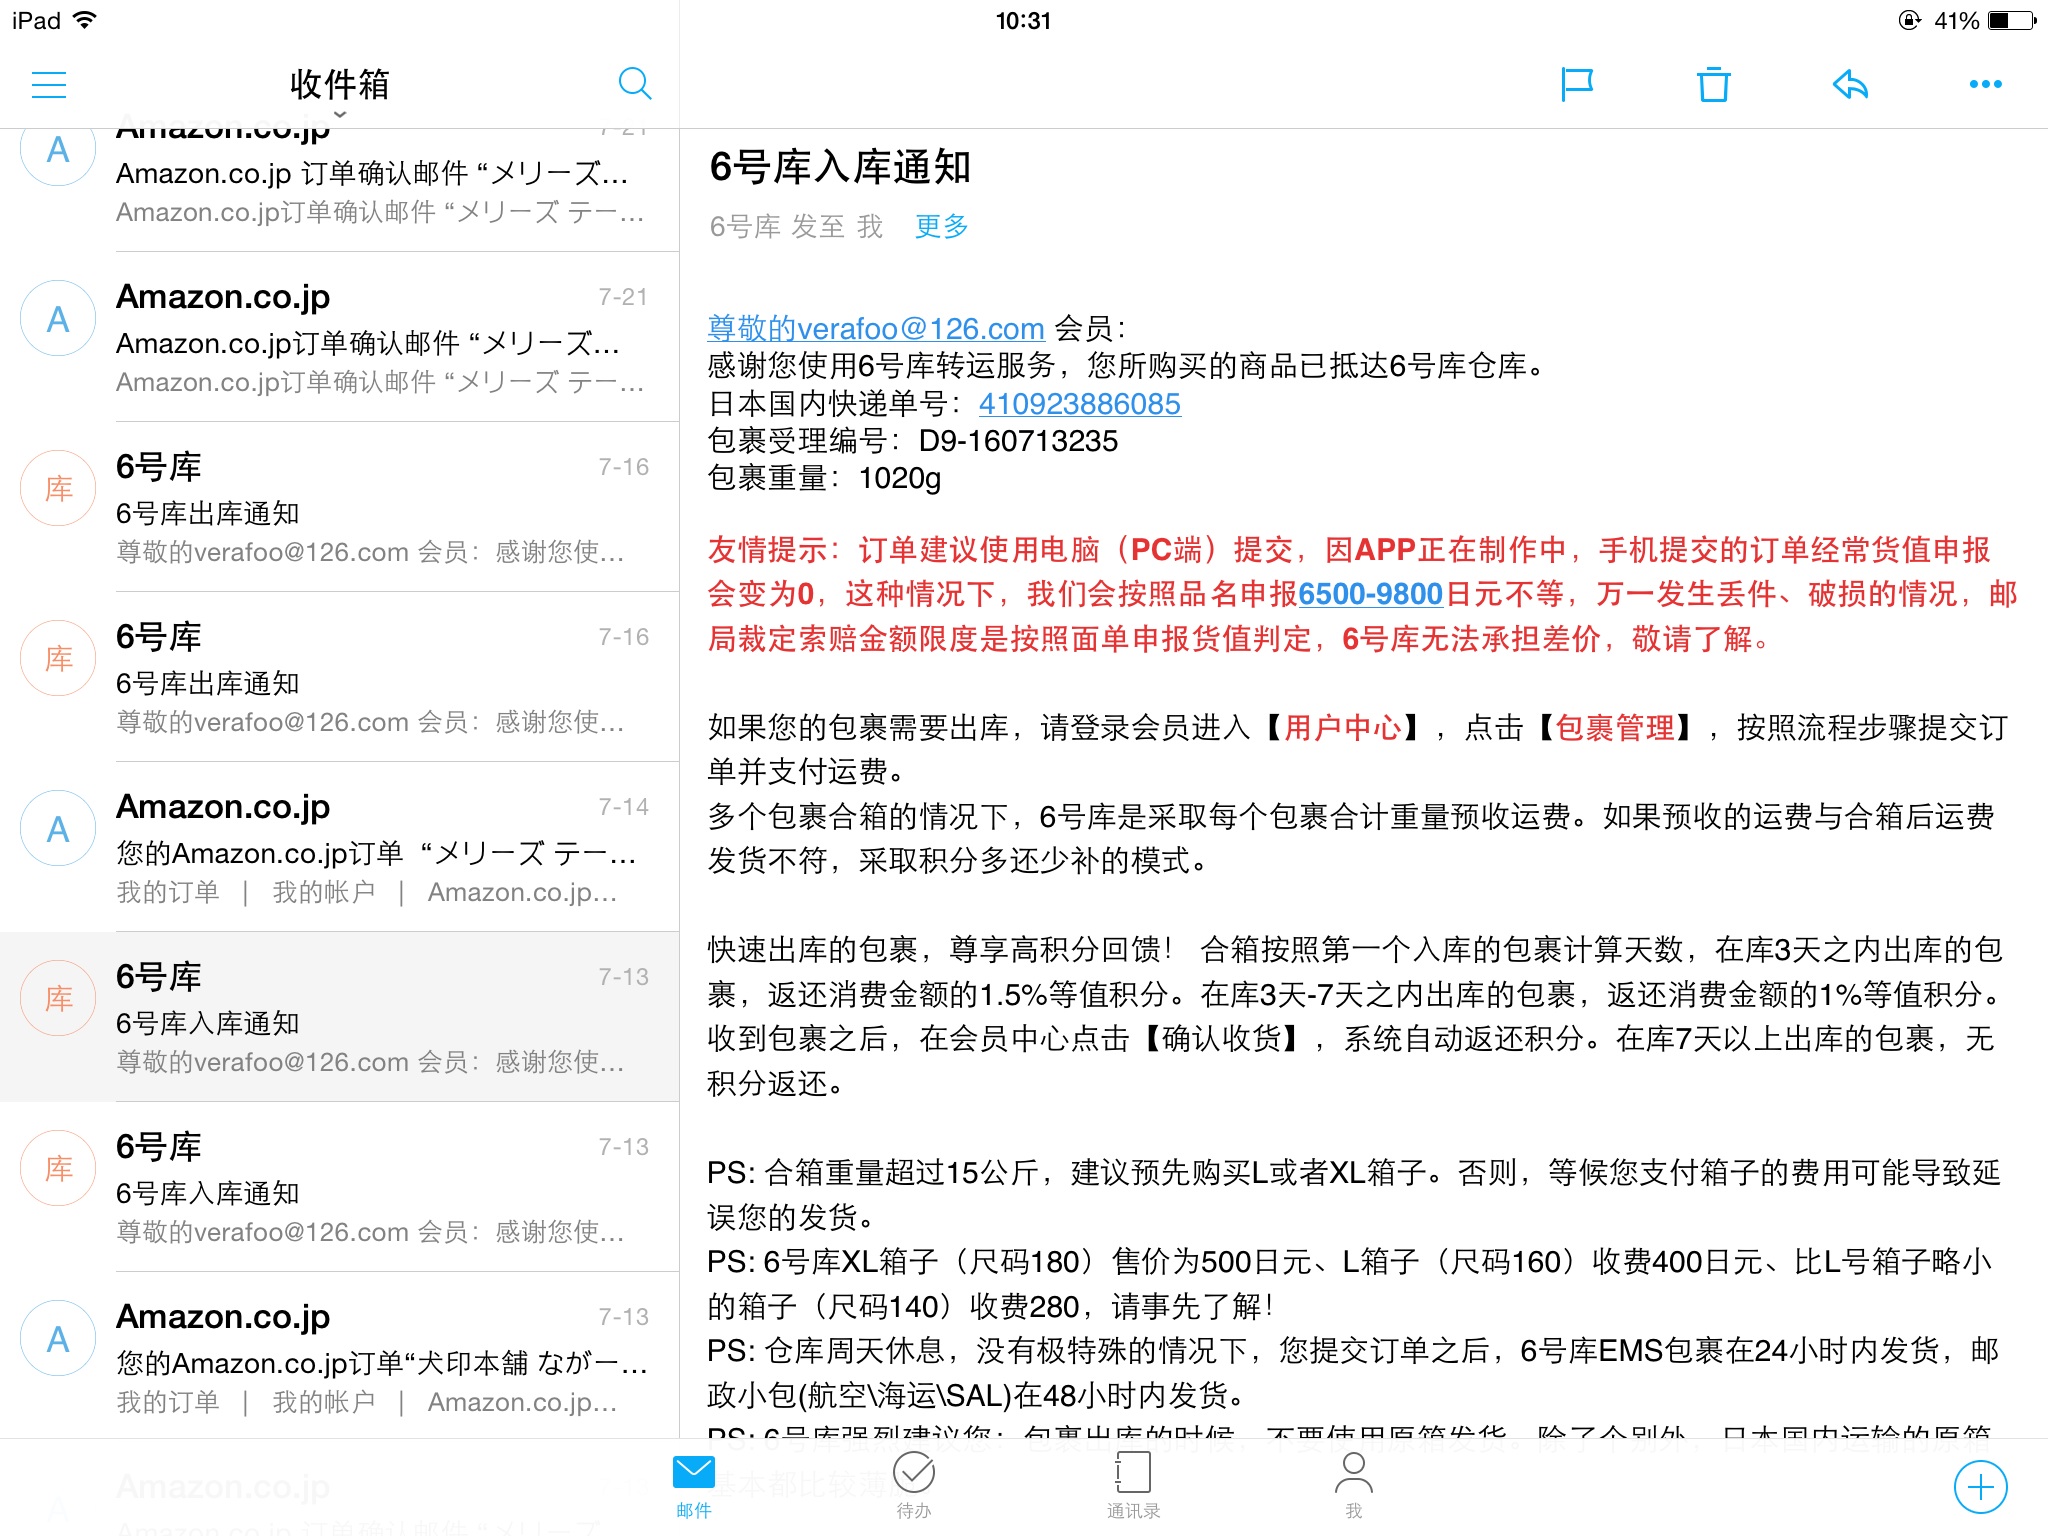Switch to the 待办 tab
This screenshot has width=2048, height=1536.
(x=913, y=1486)
